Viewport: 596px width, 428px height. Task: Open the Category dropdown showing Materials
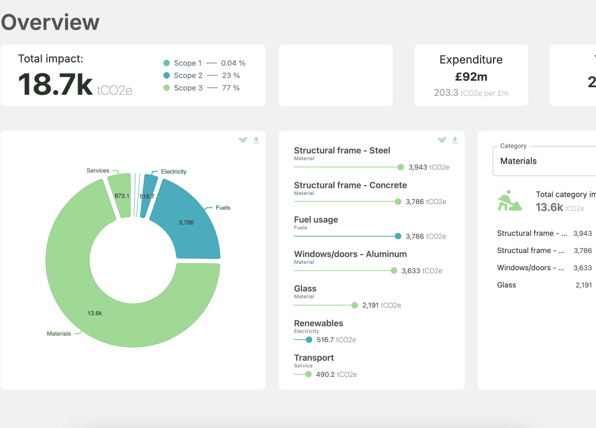tap(544, 161)
